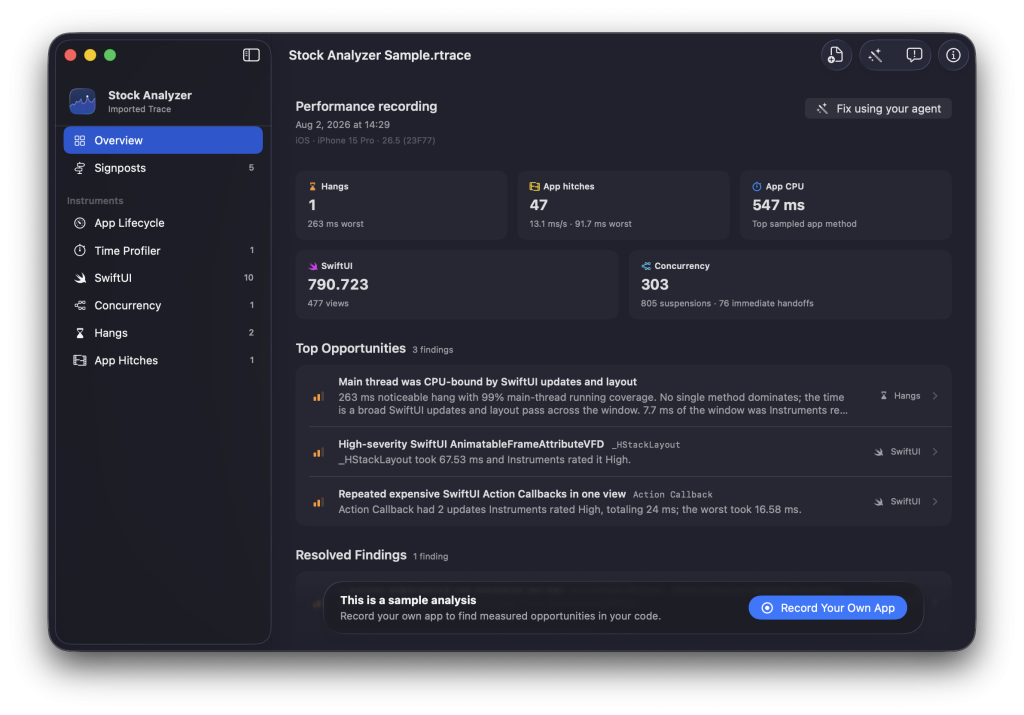1024x715 pixels.
Task: Click the Concurrency card blue nodes icon
Action: pos(646,266)
